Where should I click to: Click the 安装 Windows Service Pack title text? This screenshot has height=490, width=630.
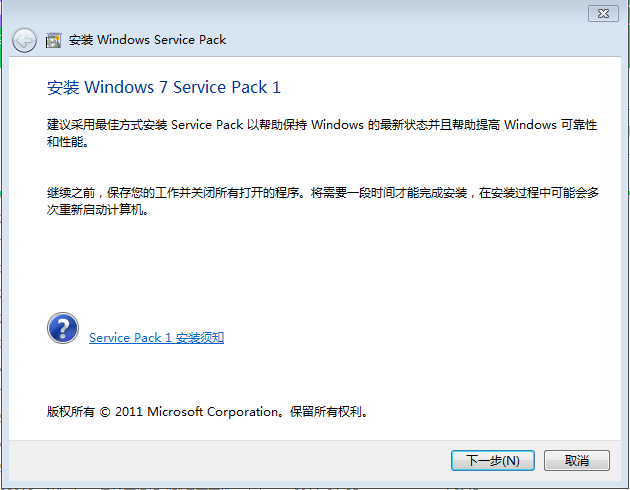[147, 40]
